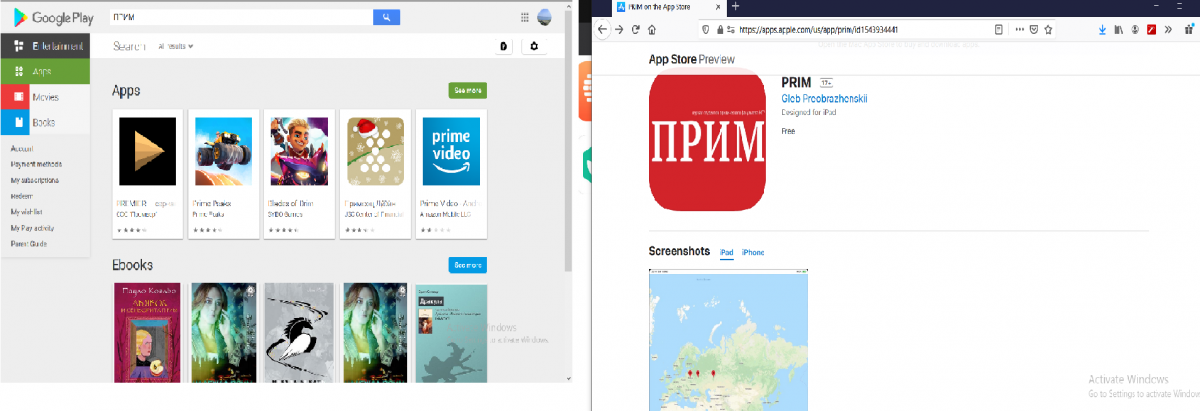This screenshot has height=411, width=1200.
Task: Open the app card with Santa hat icon
Action: tap(375, 173)
